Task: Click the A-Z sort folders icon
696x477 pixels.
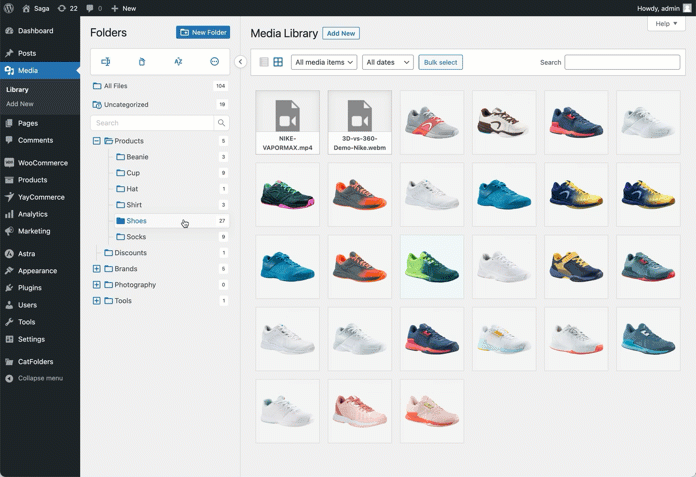Action: [178, 62]
